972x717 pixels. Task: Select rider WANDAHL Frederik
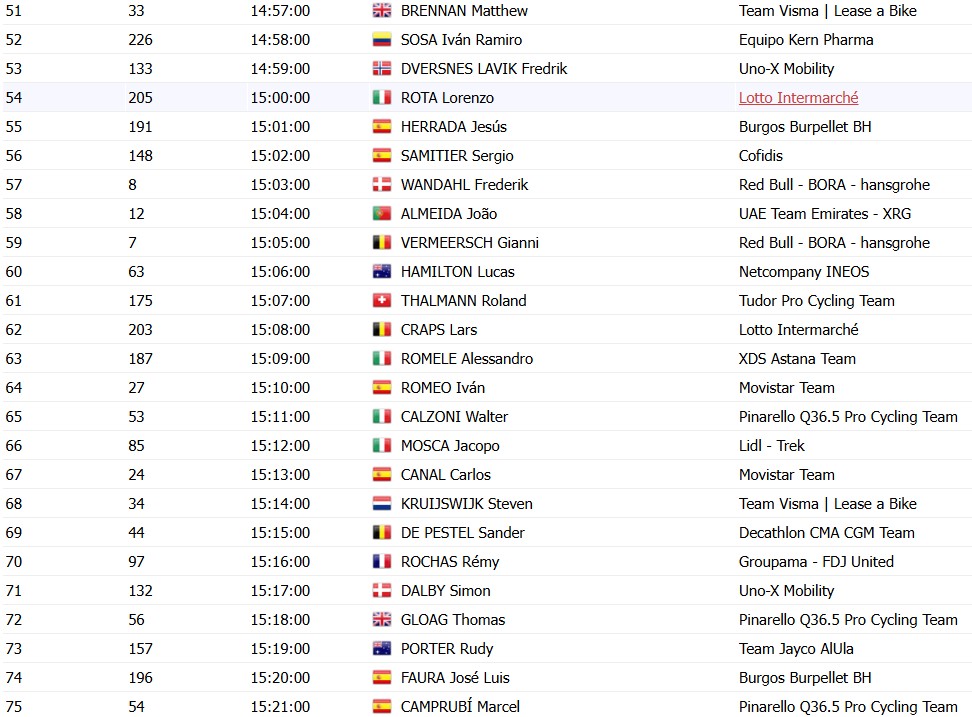(464, 185)
